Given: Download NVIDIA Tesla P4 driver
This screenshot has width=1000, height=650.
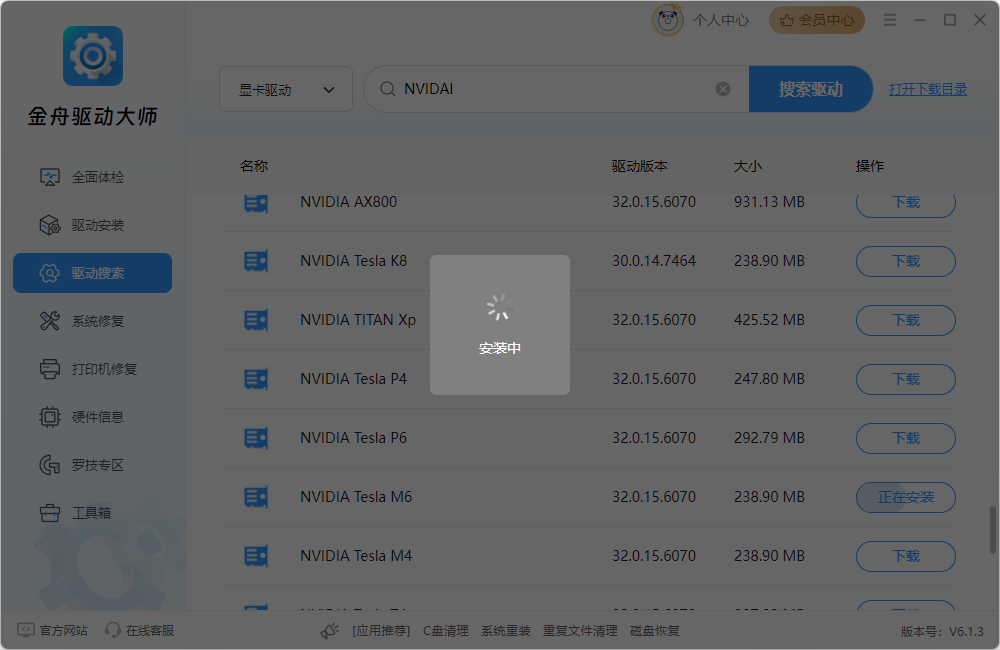Looking at the screenshot, I should pos(906,380).
